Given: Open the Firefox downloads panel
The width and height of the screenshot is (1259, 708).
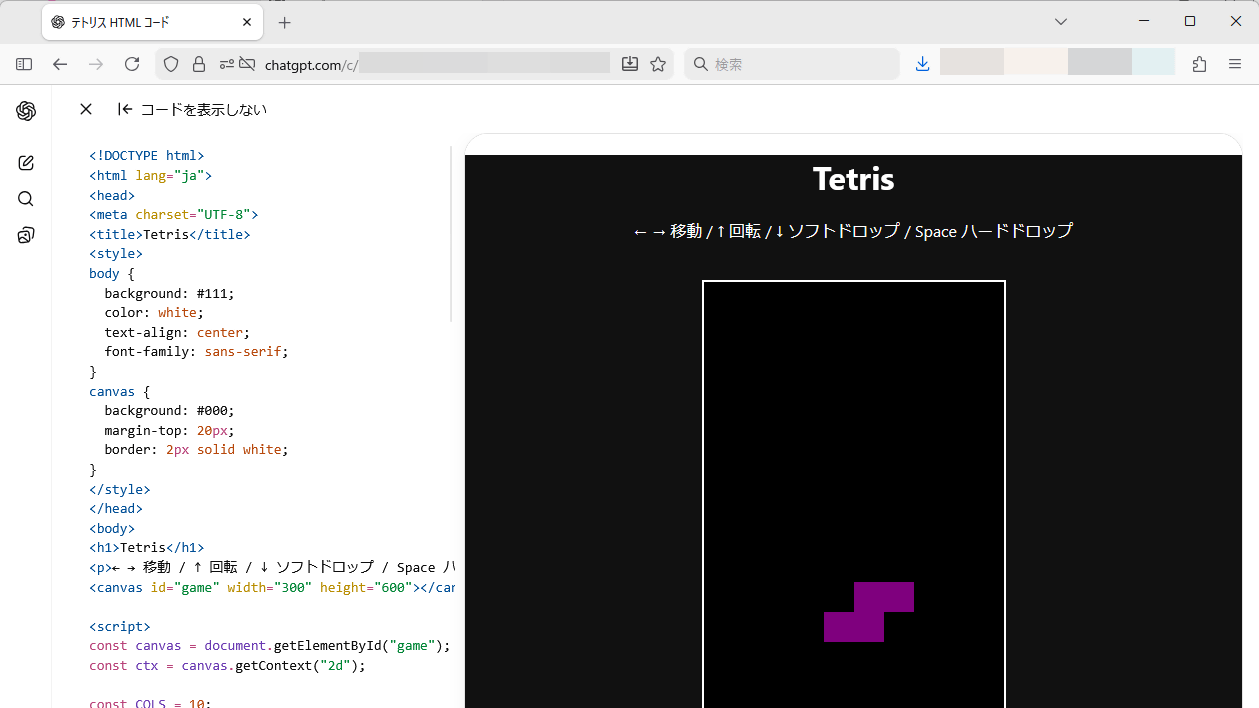Looking at the screenshot, I should pyautogui.click(x=922, y=64).
